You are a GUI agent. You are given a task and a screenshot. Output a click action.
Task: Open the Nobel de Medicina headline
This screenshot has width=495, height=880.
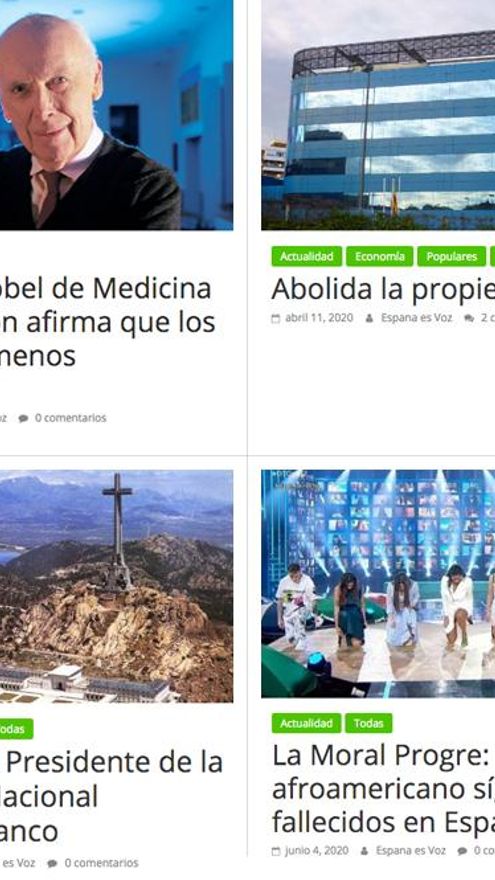tap(108, 322)
